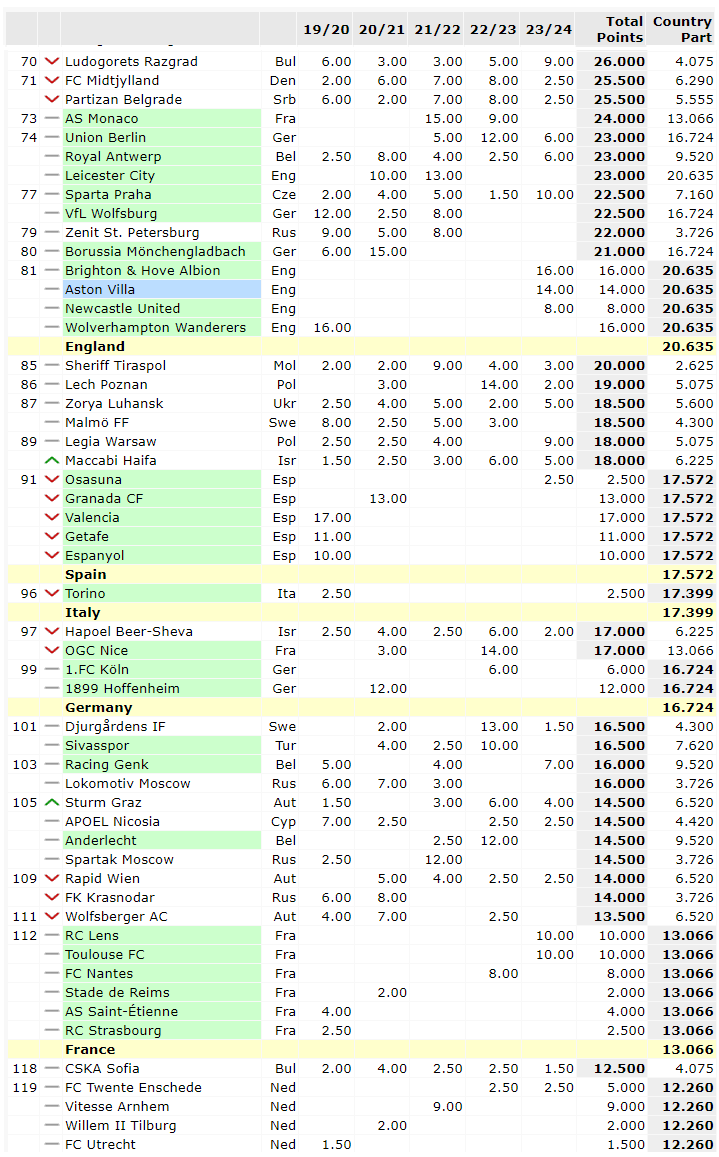
Task: Select the Spain country summary row
Action: (361, 574)
